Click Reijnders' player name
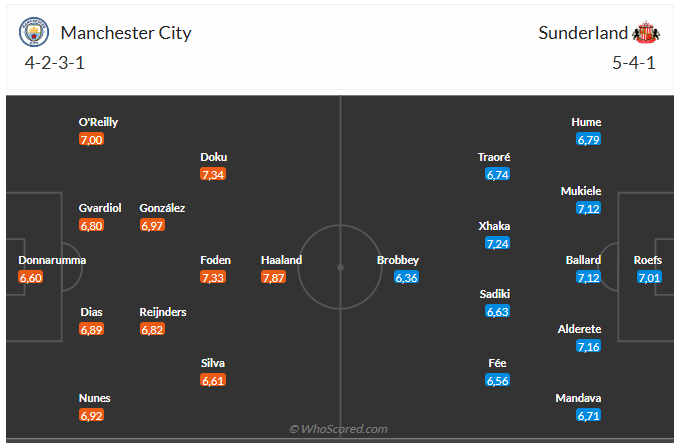675x443 pixels. [163, 312]
